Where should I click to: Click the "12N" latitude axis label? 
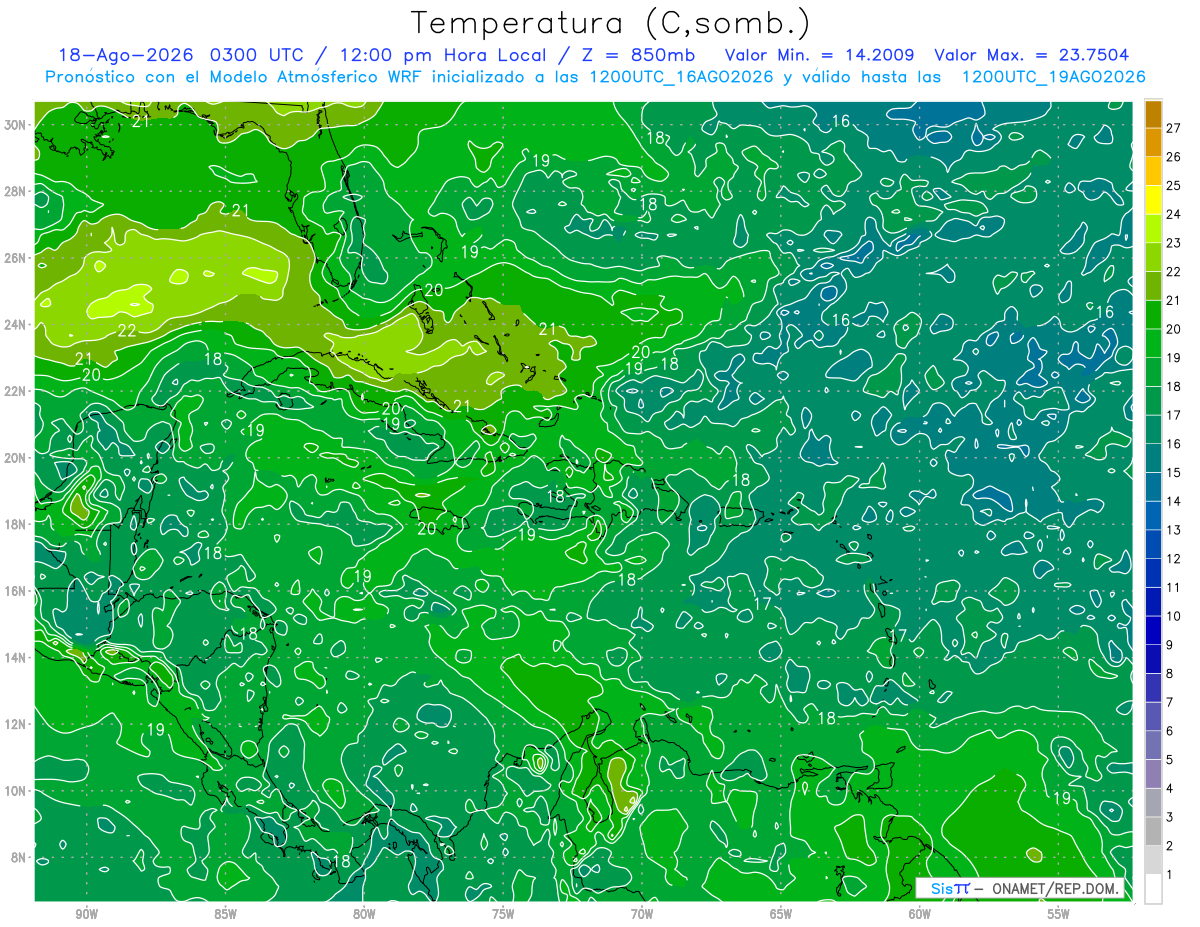coord(17,724)
